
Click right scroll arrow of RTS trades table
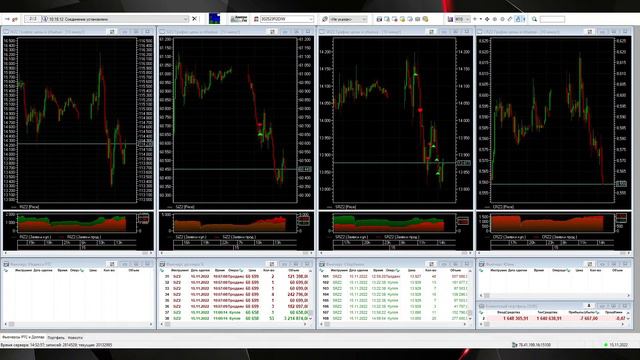point(151,324)
